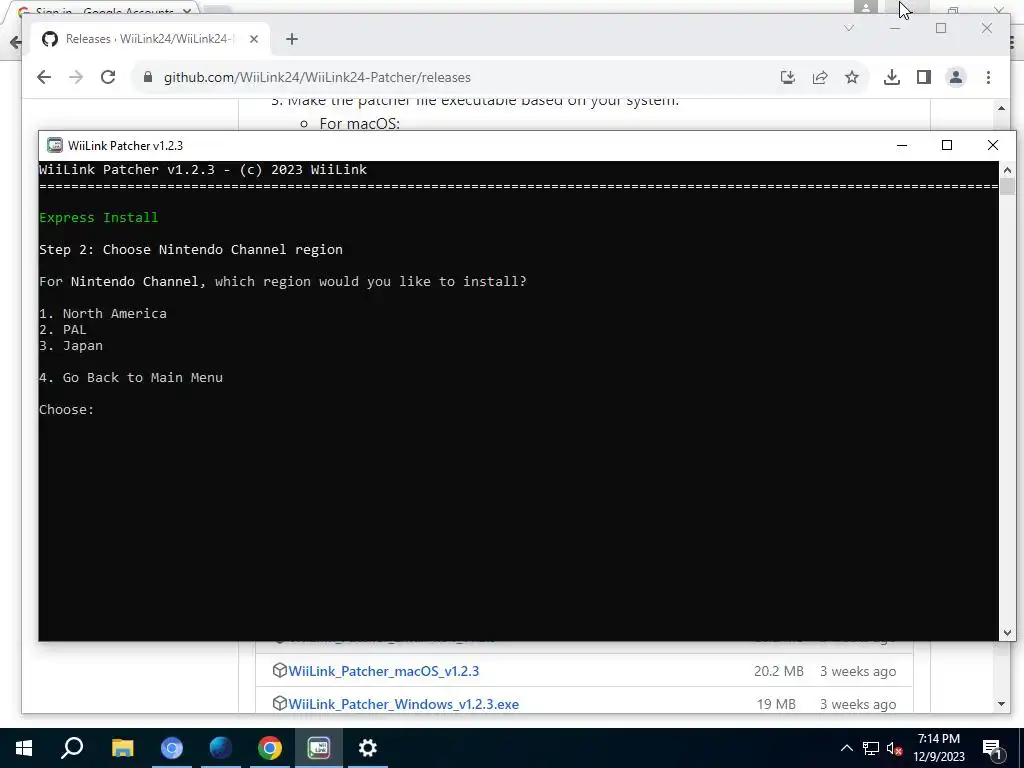Switch to WiiLink Patcher taskbar icon
Screen dimensions: 1024x768
click(x=319, y=748)
